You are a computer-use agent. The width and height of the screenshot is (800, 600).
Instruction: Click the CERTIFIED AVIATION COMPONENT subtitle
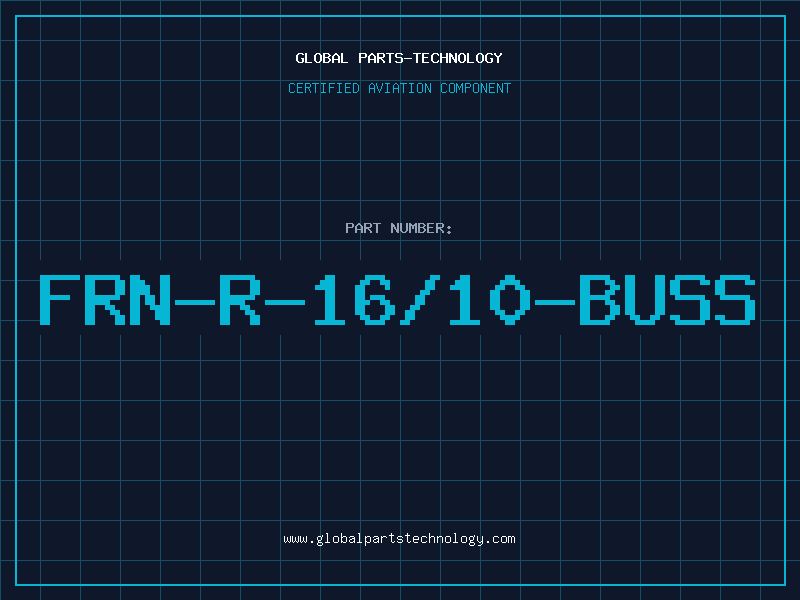(399, 88)
